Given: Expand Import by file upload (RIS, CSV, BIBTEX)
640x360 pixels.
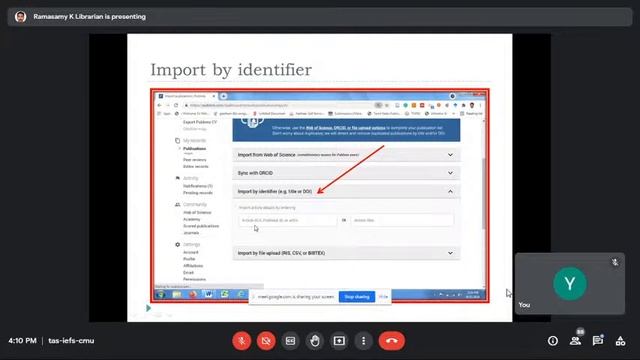Looking at the screenshot, I should point(346,253).
